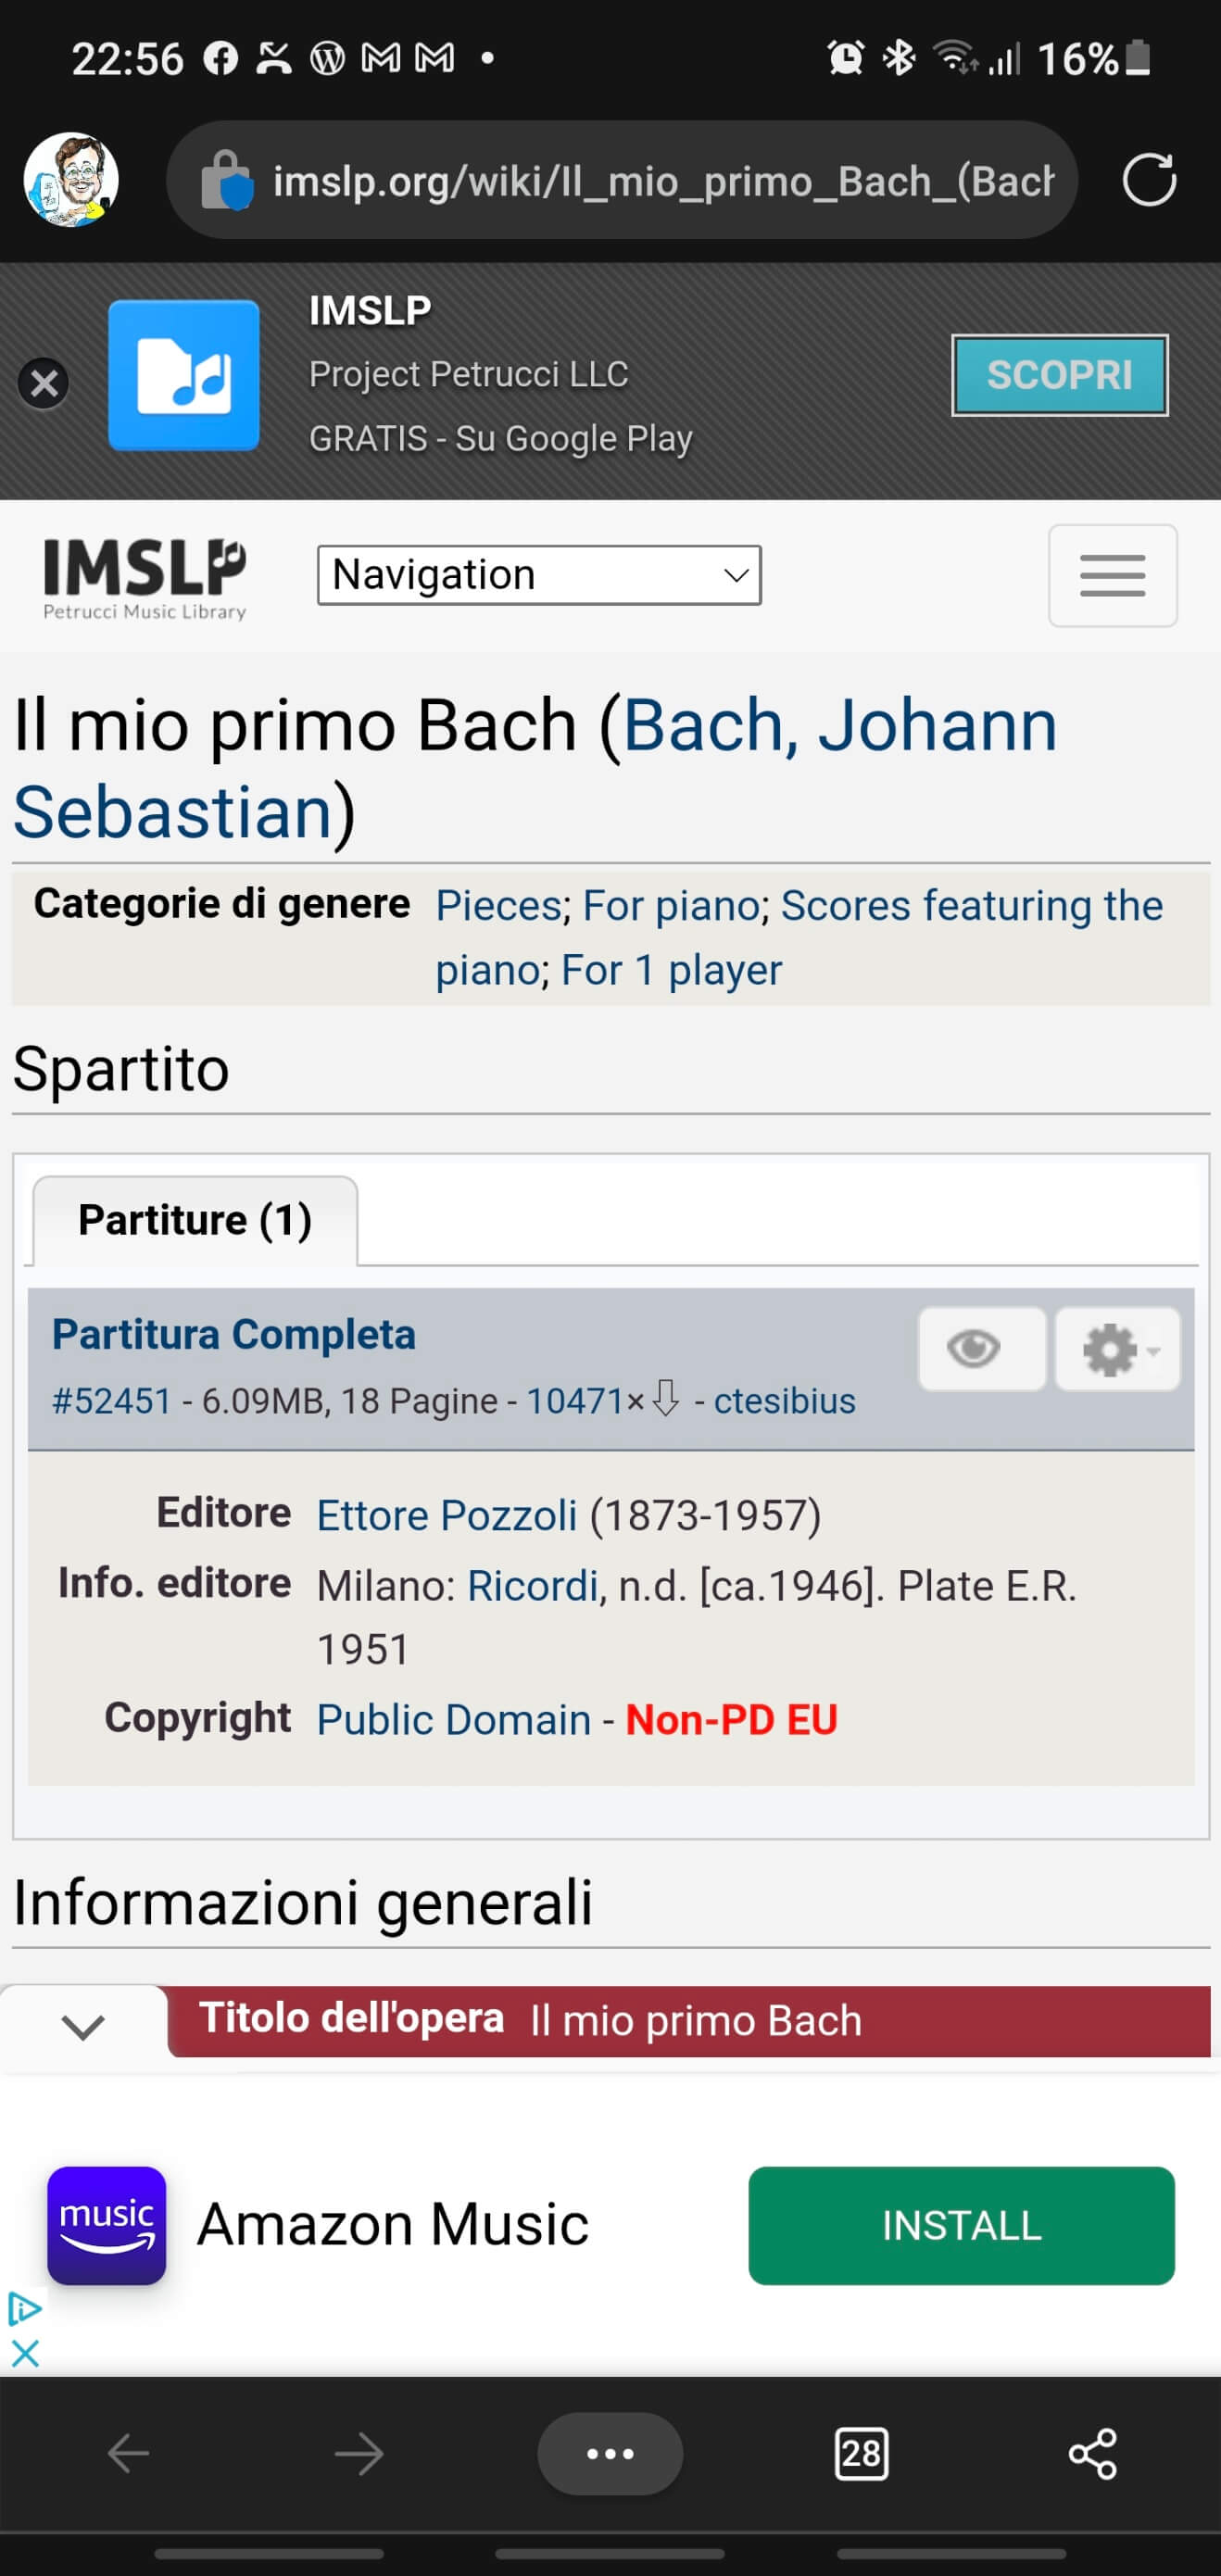Expand the Informazioni generali chevron

click(83, 2027)
